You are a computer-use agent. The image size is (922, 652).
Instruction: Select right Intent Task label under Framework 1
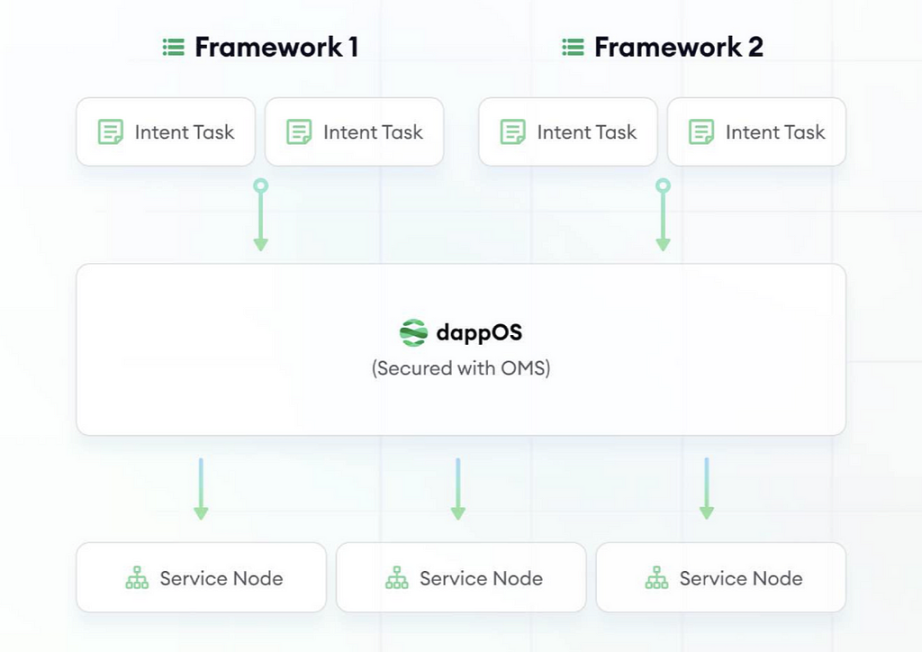373,132
